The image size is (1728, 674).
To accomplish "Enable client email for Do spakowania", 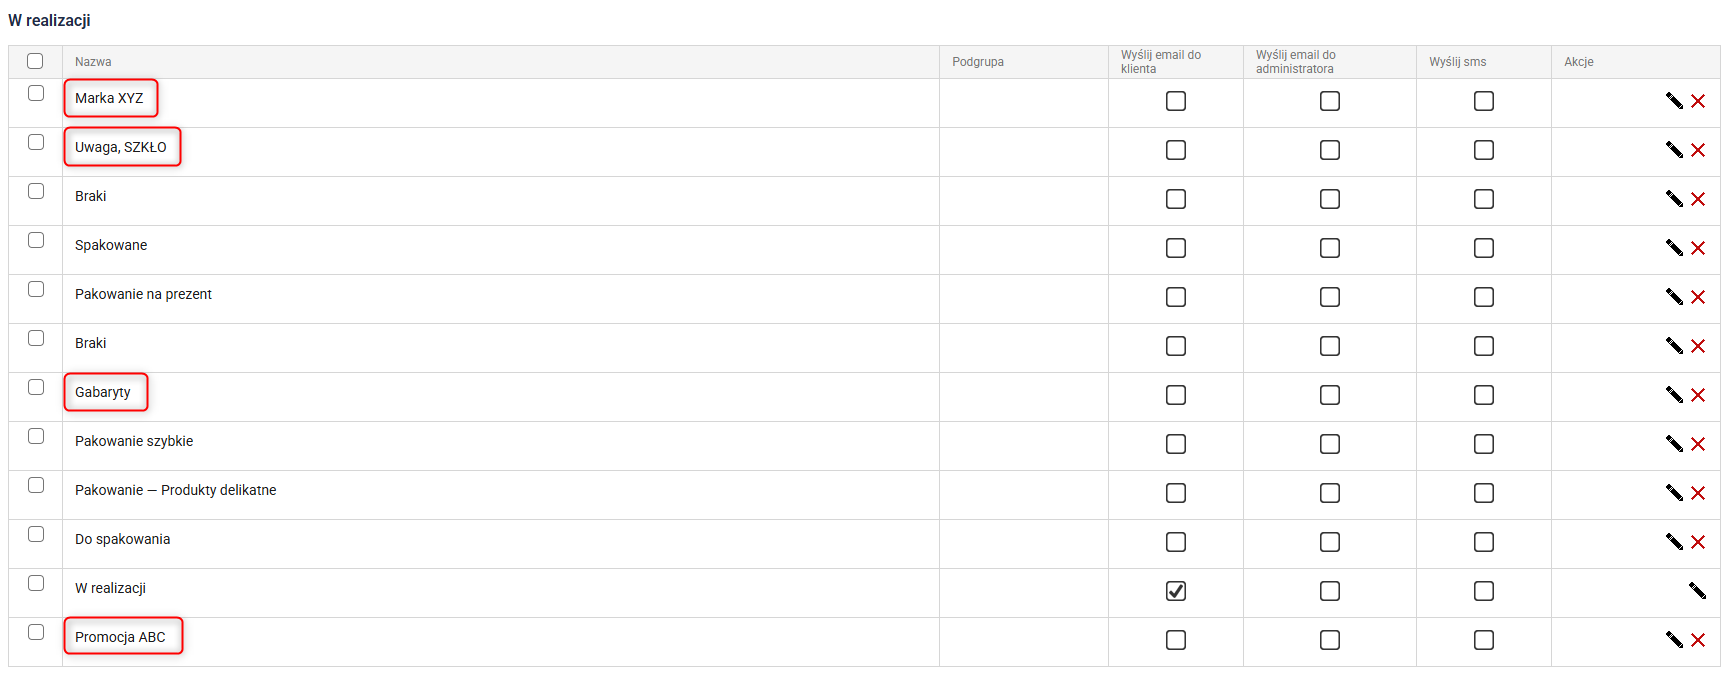I will 1176,542.
